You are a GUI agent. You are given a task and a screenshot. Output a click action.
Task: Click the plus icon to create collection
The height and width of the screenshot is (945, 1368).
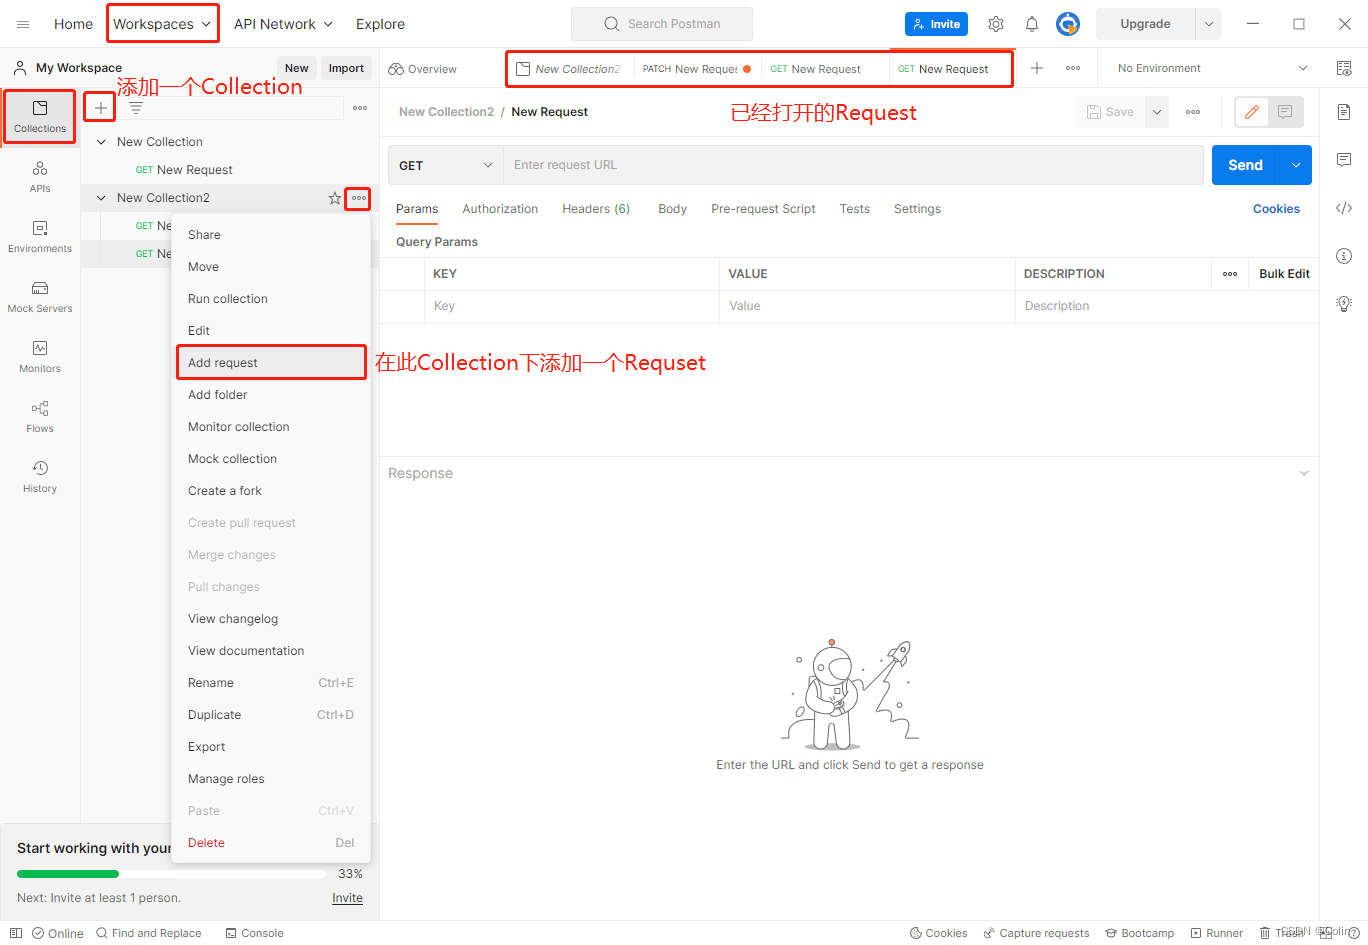point(100,108)
